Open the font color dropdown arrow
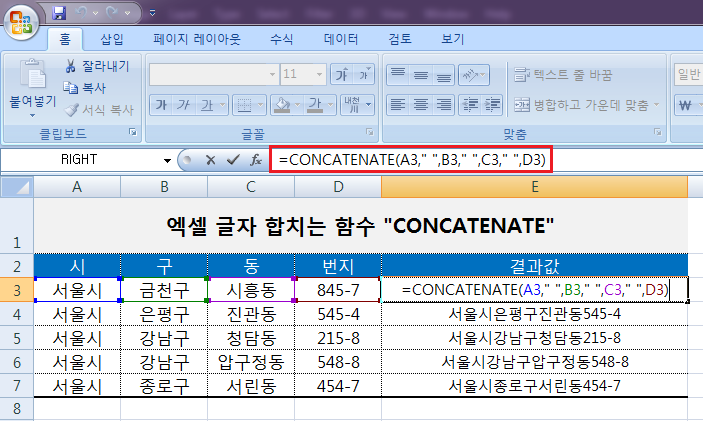Viewport: 703px width, 421px height. click(x=330, y=105)
